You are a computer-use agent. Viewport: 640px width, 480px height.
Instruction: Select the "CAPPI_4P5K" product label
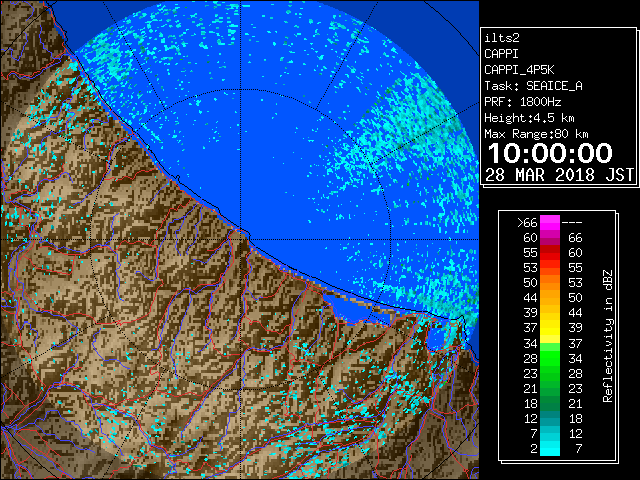519,70
